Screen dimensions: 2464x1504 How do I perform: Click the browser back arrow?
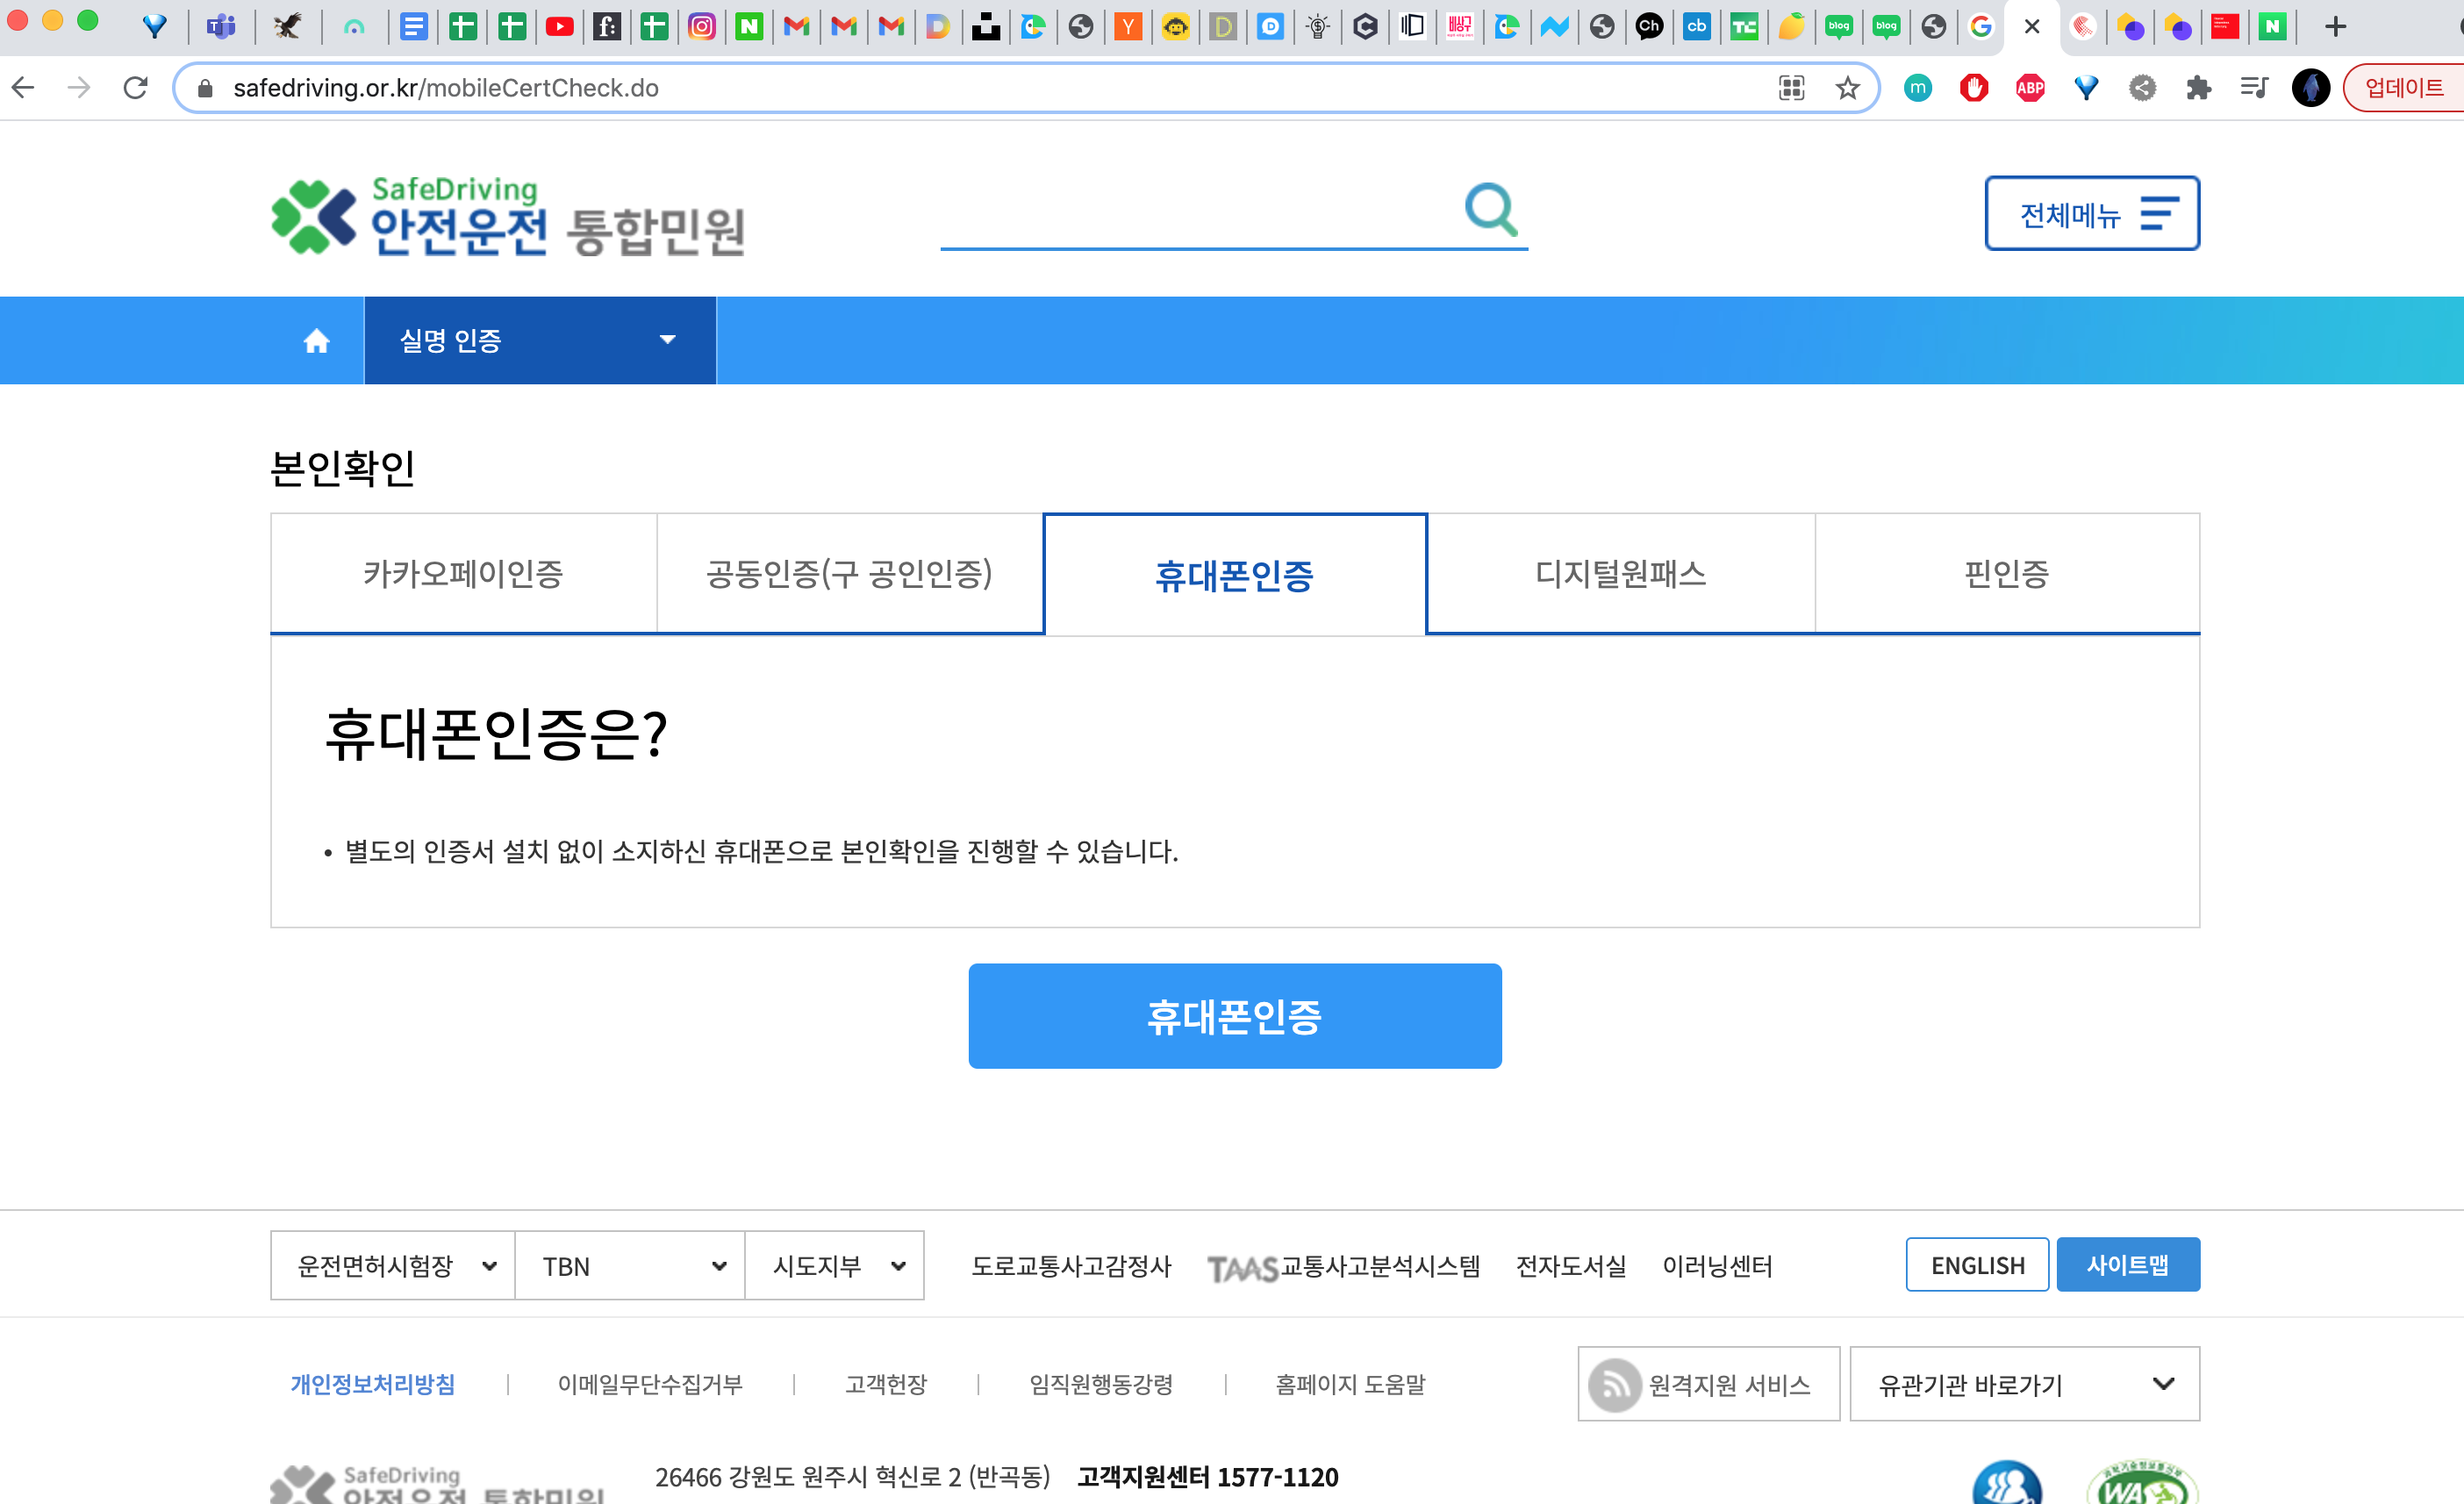24,88
